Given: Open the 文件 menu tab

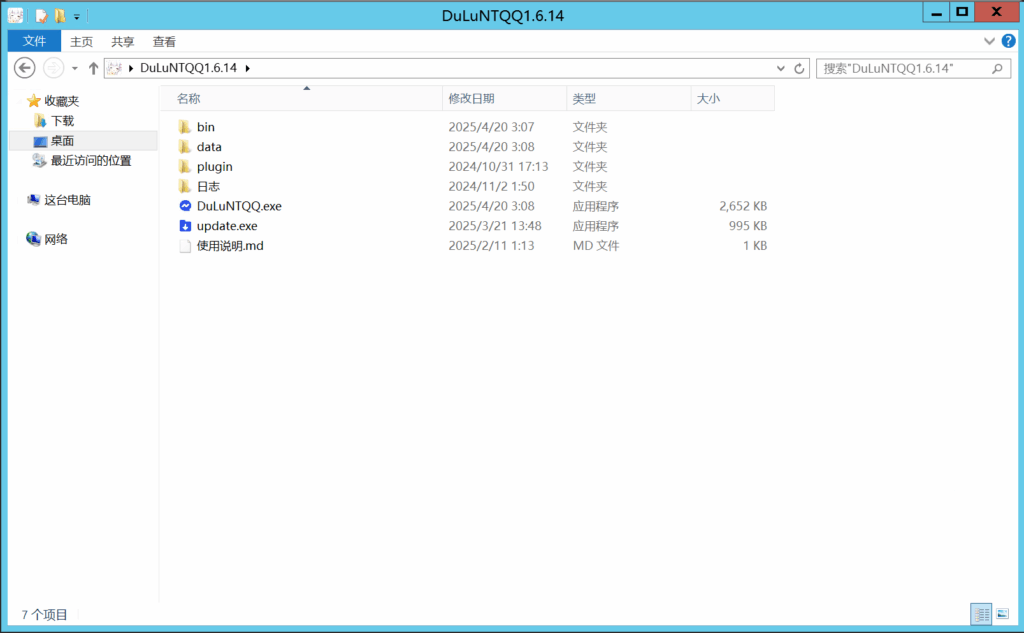Looking at the screenshot, I should 35,41.
